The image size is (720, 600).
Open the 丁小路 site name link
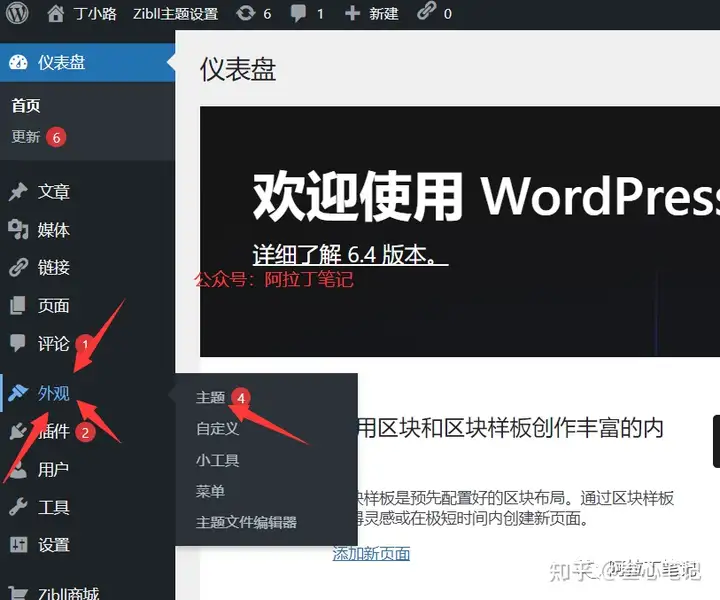95,14
